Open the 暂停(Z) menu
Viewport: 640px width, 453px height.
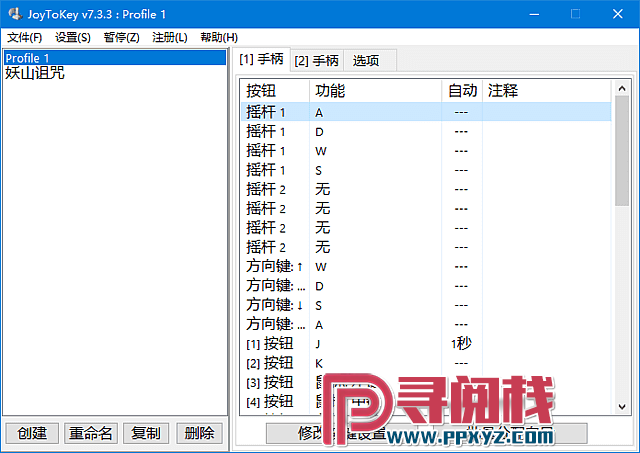coord(121,38)
